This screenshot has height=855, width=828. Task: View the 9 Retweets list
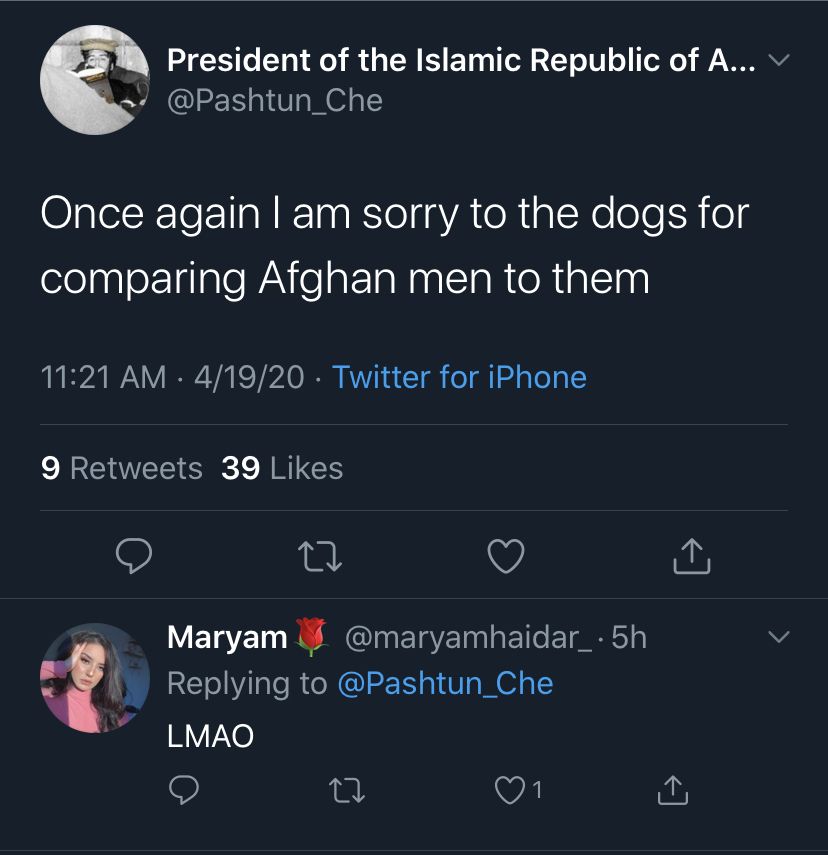(122, 468)
